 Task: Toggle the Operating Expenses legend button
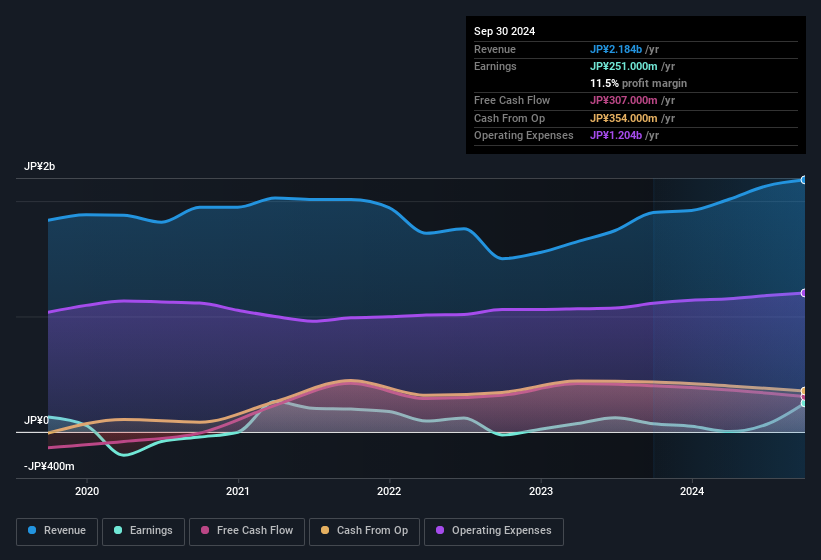(x=494, y=531)
